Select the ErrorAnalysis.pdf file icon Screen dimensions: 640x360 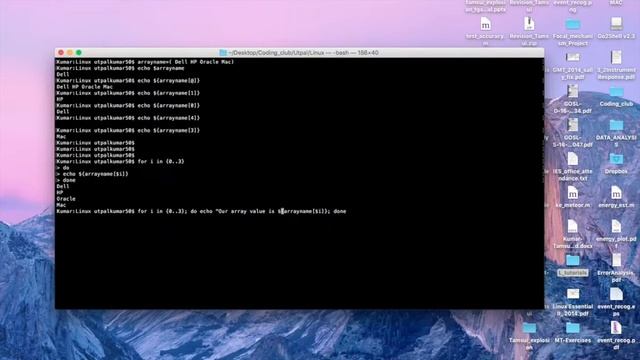616,260
